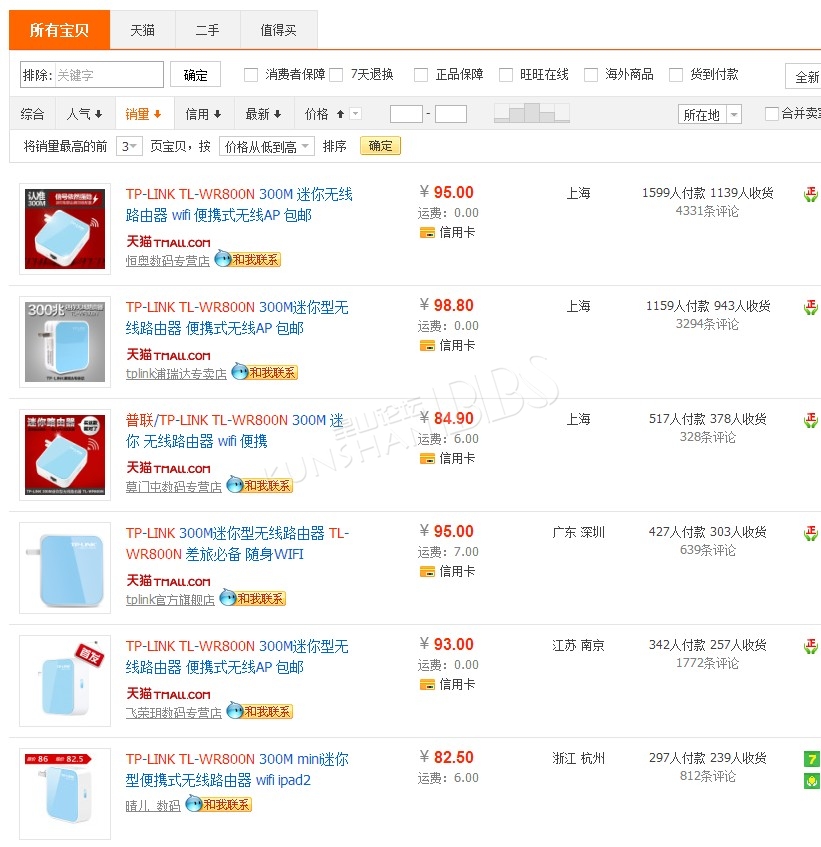Go to the 值得买 tab
This screenshot has height=847, width=821.
(279, 30)
